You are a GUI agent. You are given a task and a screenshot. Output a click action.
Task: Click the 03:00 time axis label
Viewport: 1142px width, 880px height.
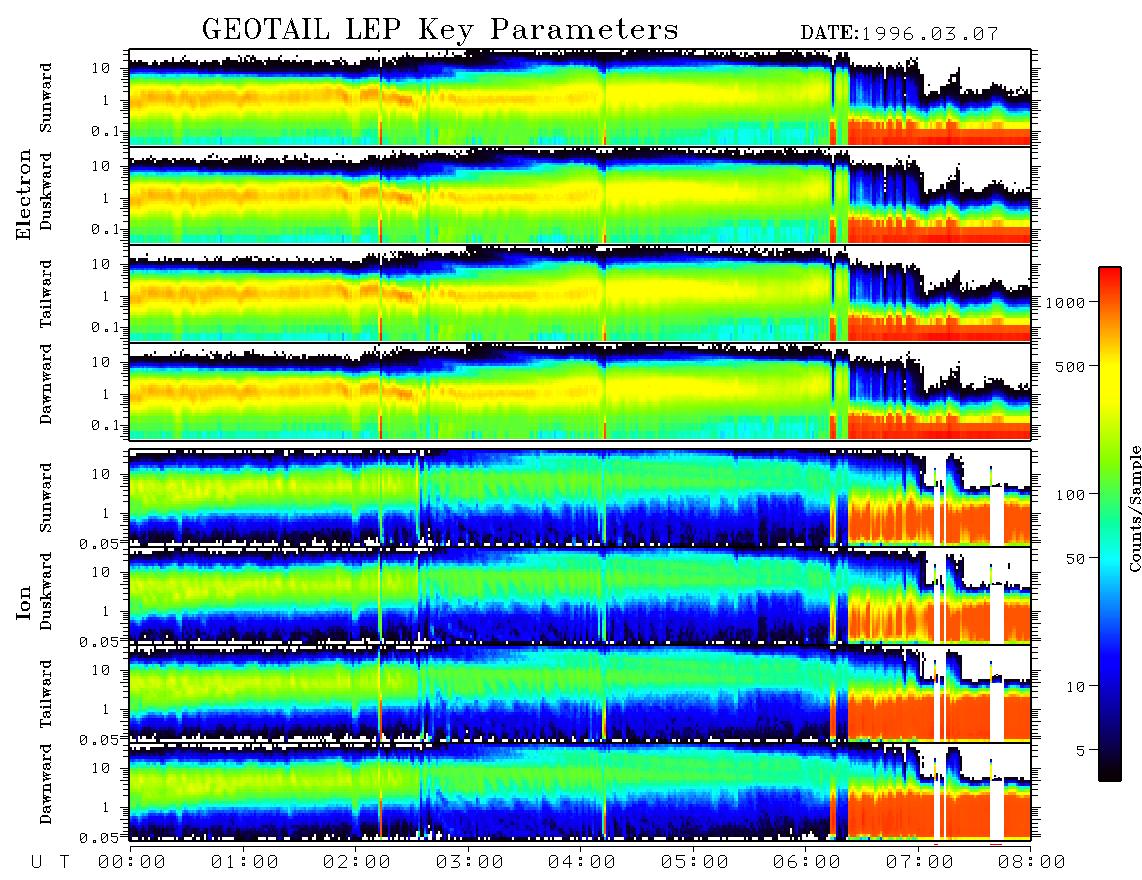pos(470,863)
